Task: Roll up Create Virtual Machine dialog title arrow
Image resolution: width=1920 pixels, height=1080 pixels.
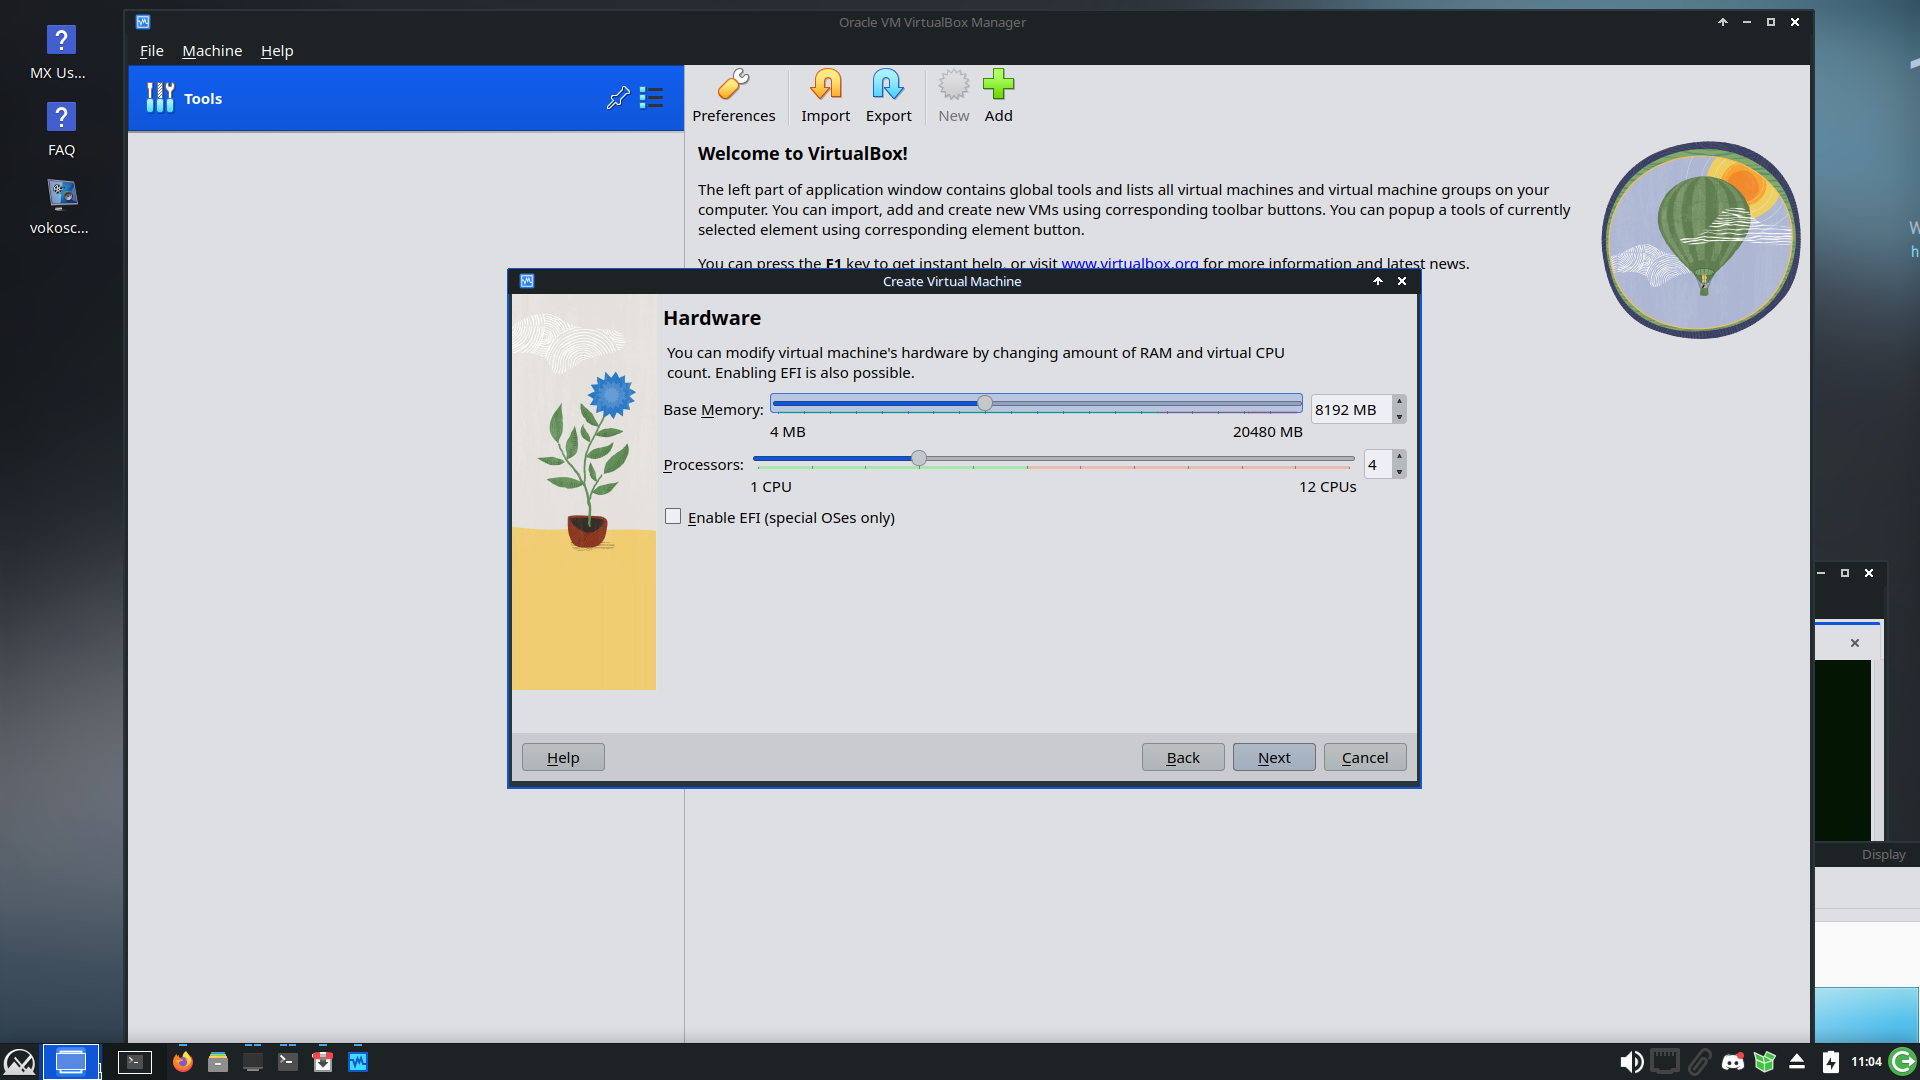Action: [1378, 281]
